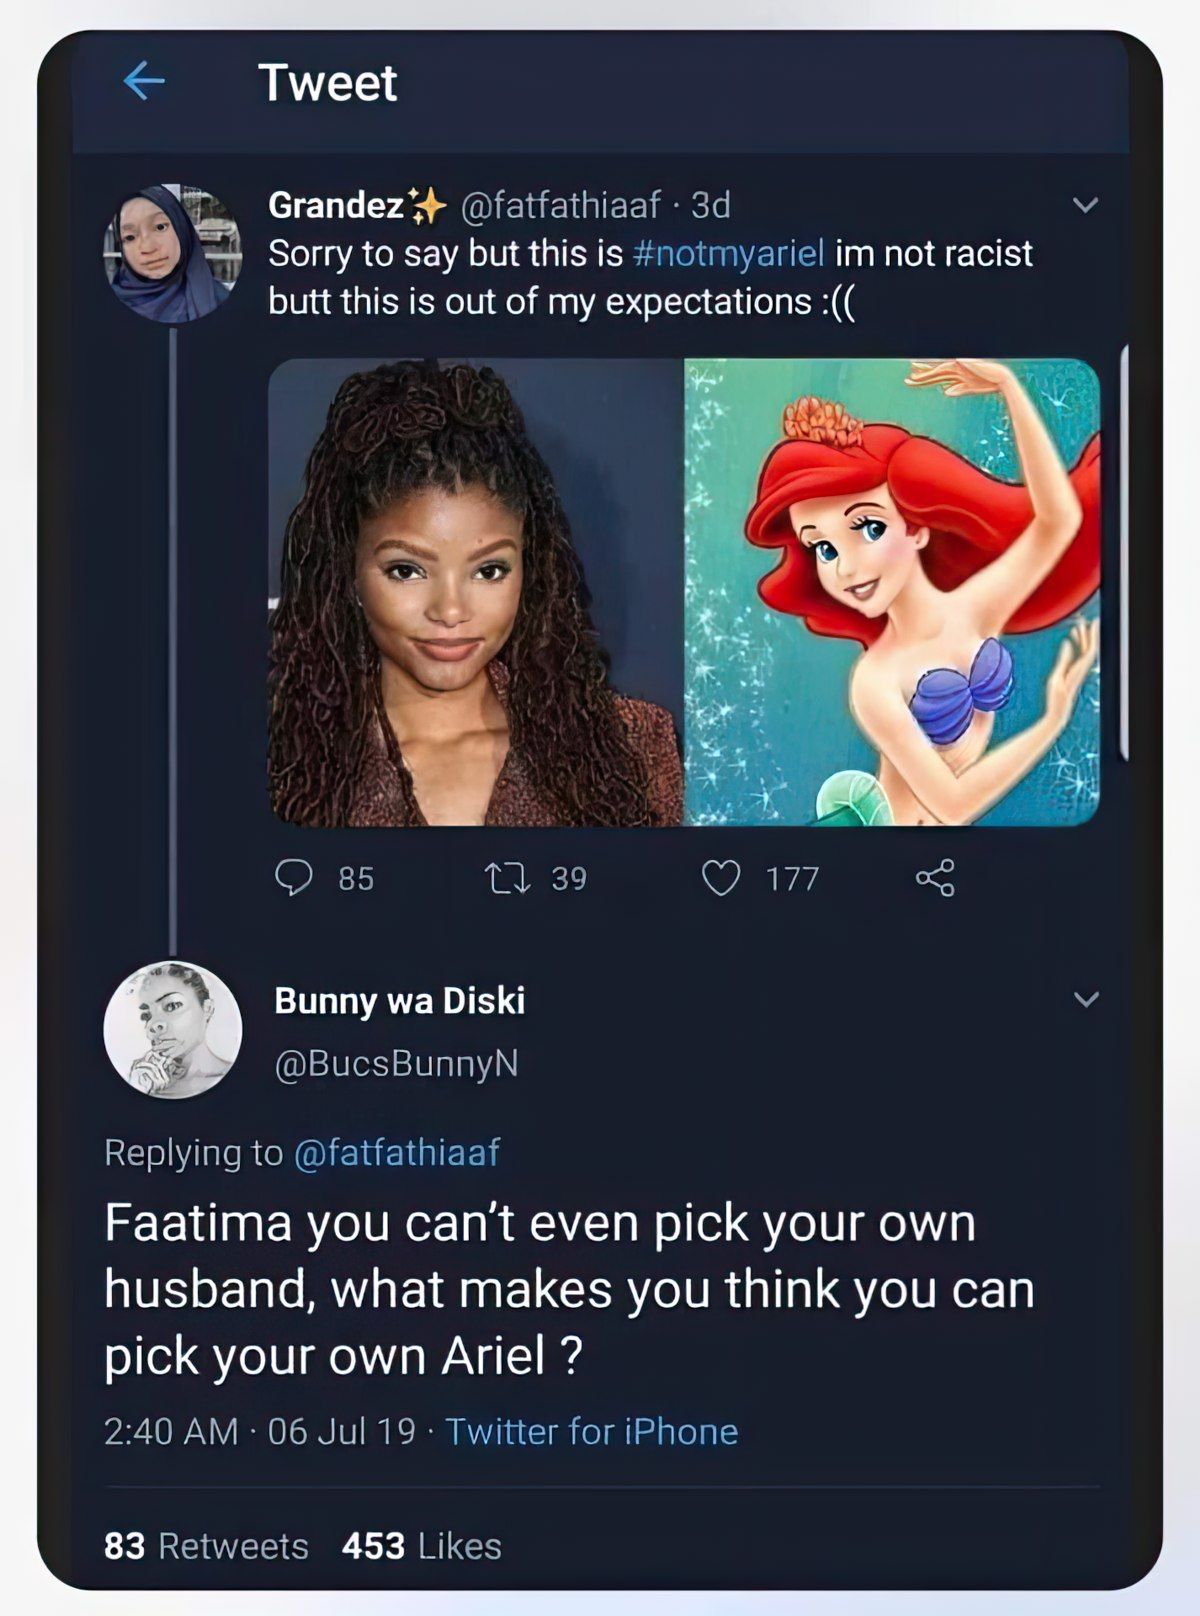Screen dimensions: 1200x1616
Task: Open the left photo in the tweet
Action: click(476, 592)
